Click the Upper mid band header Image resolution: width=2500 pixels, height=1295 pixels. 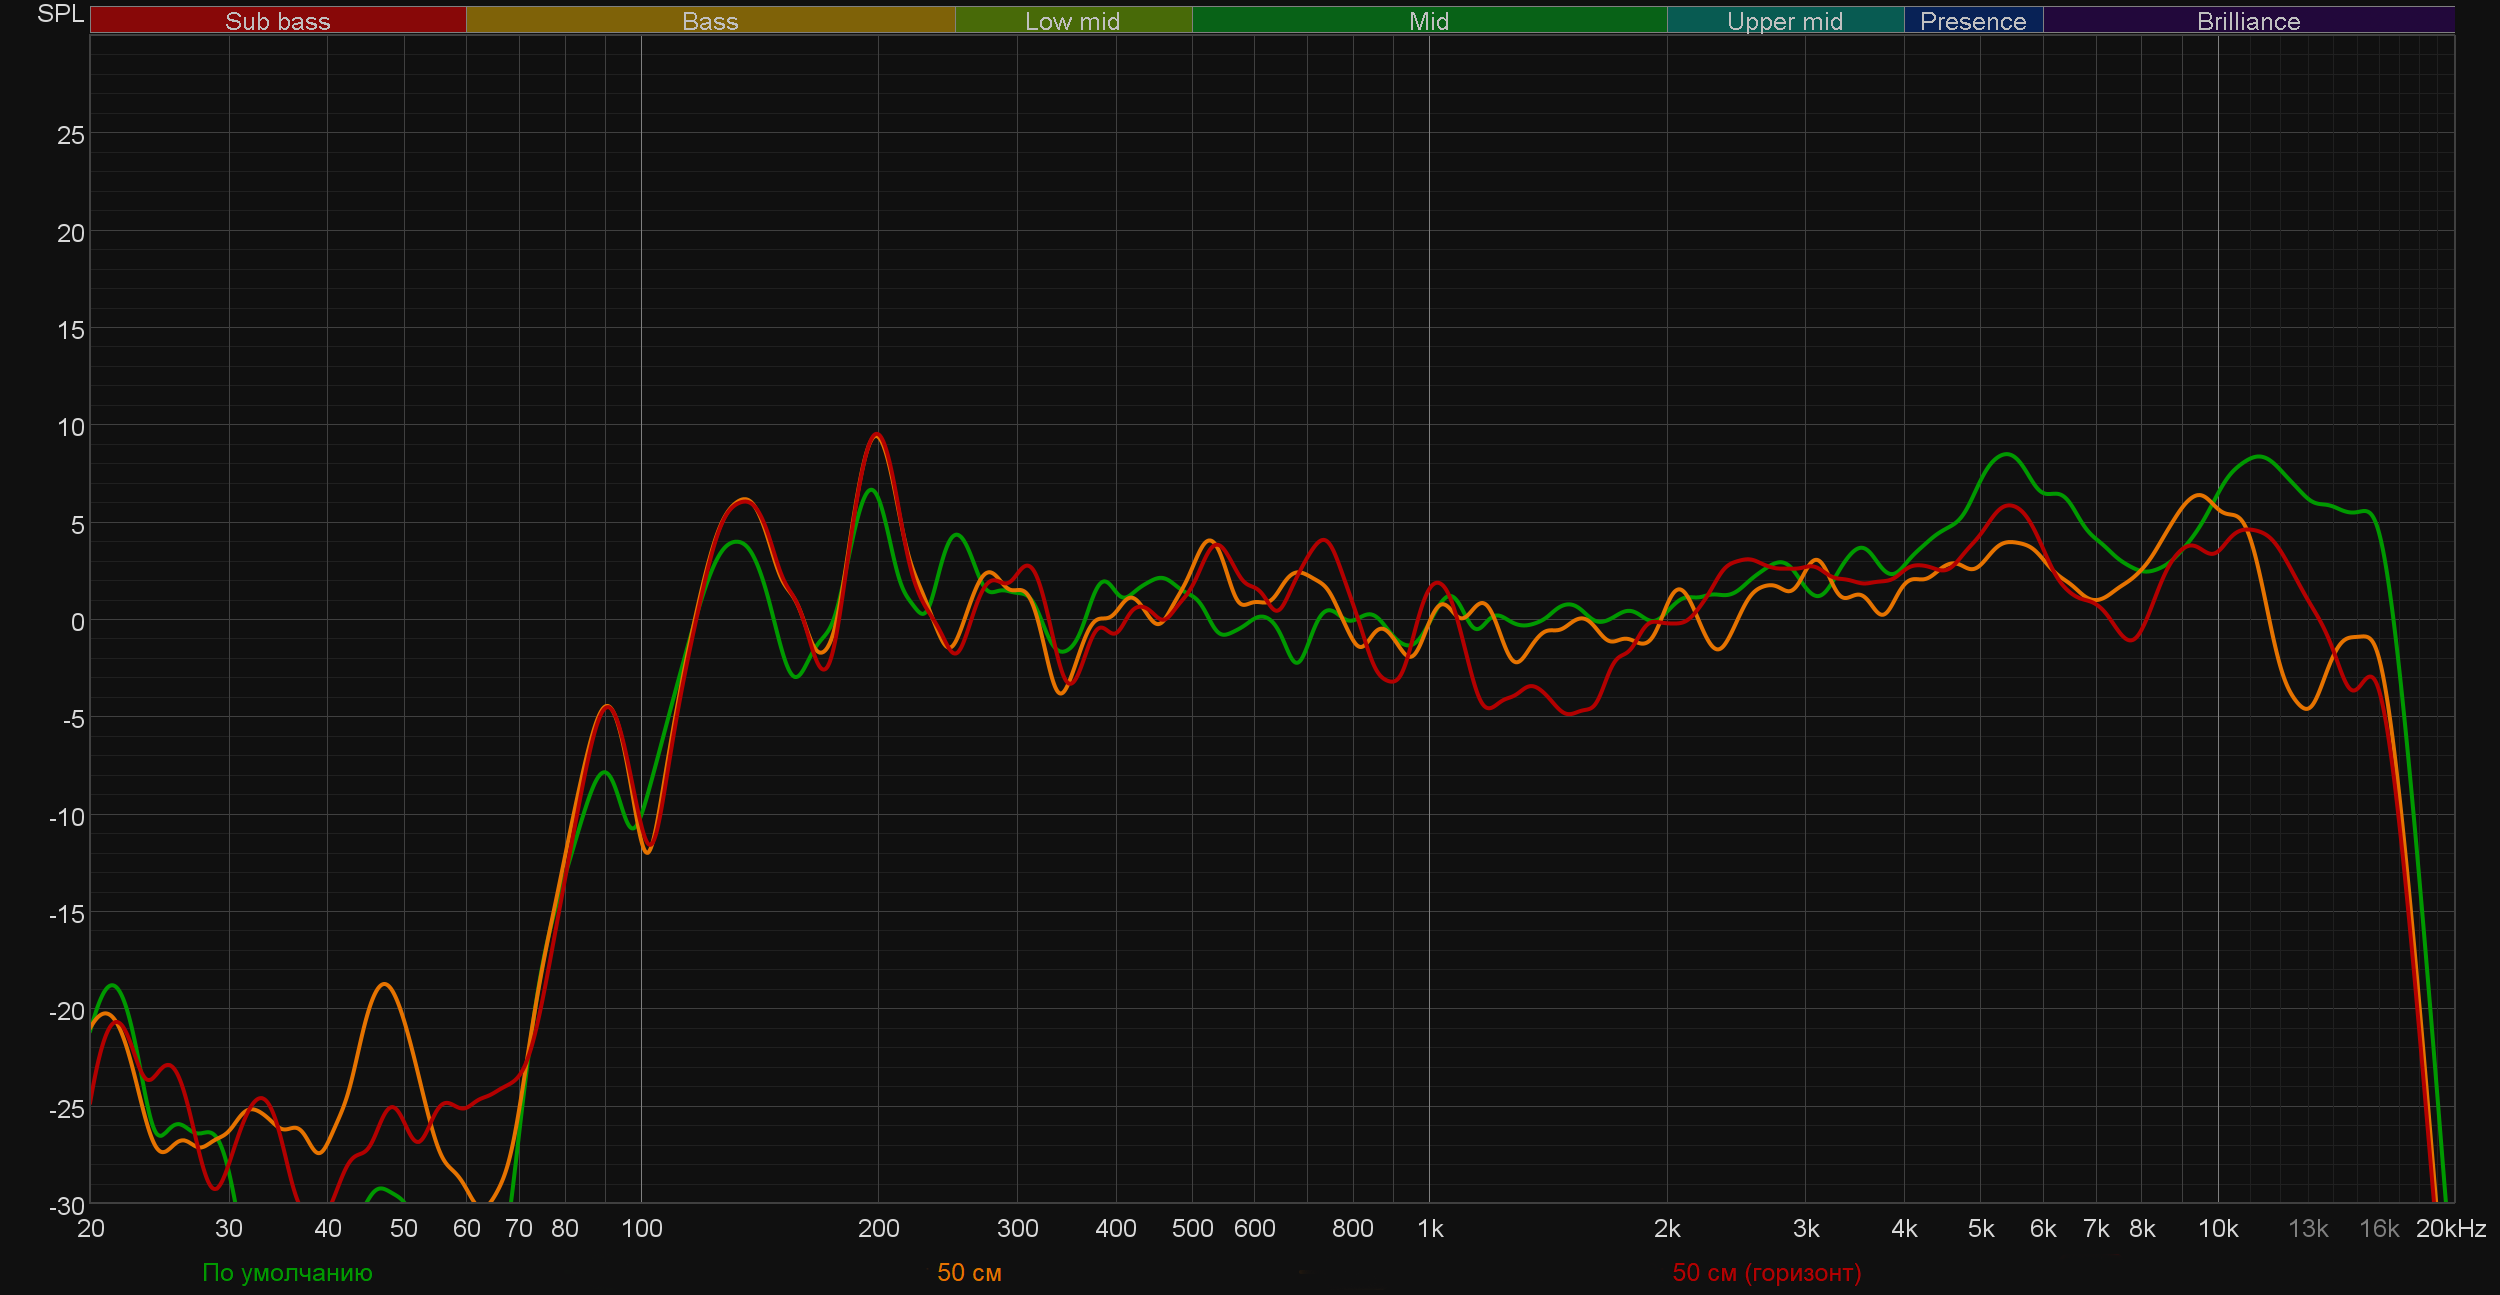coord(1784,21)
